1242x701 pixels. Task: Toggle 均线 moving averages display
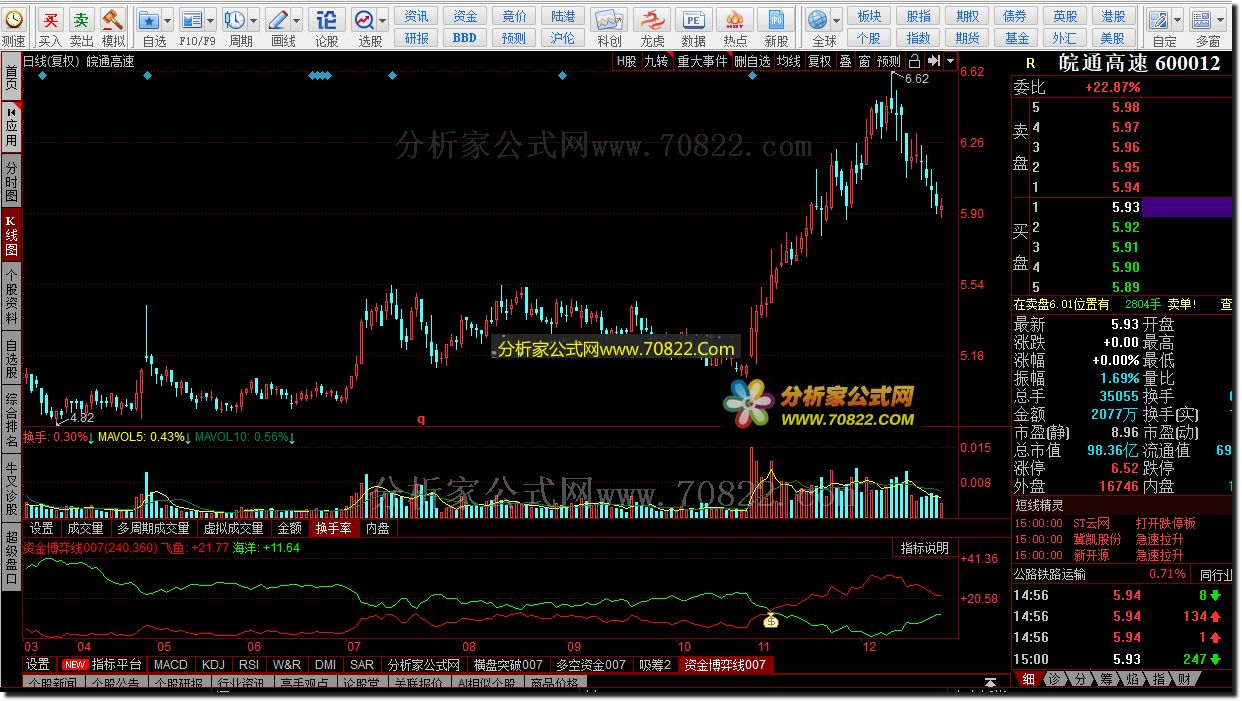click(789, 61)
